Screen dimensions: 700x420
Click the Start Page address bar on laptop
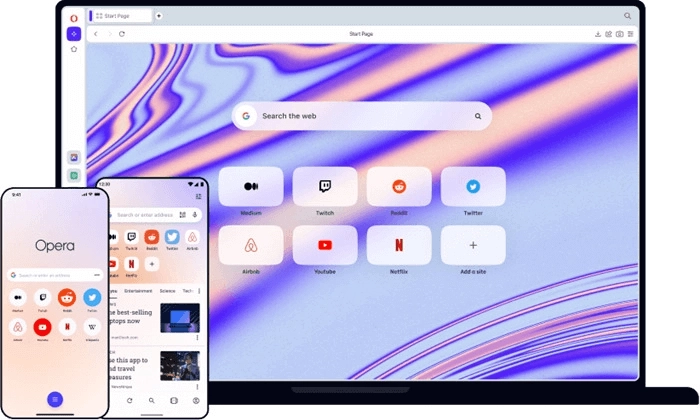(x=361, y=34)
